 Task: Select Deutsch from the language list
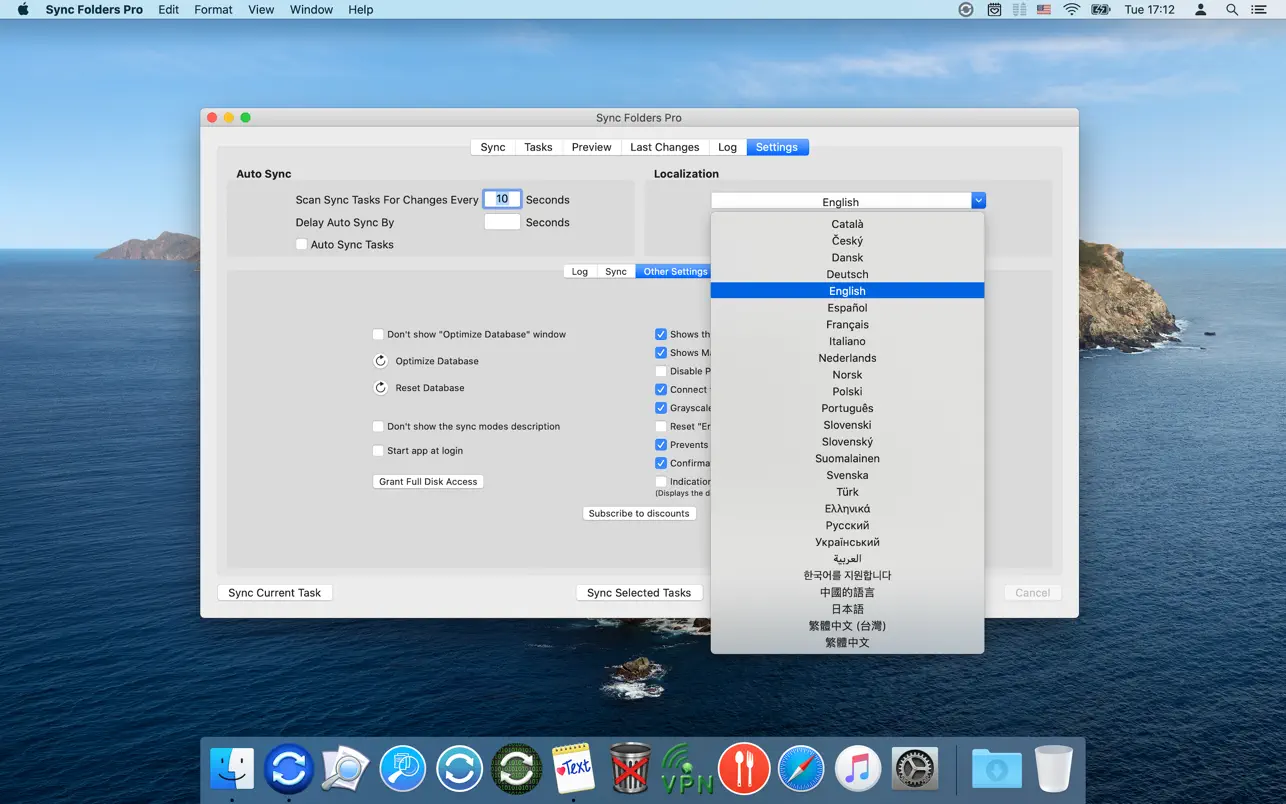847,274
